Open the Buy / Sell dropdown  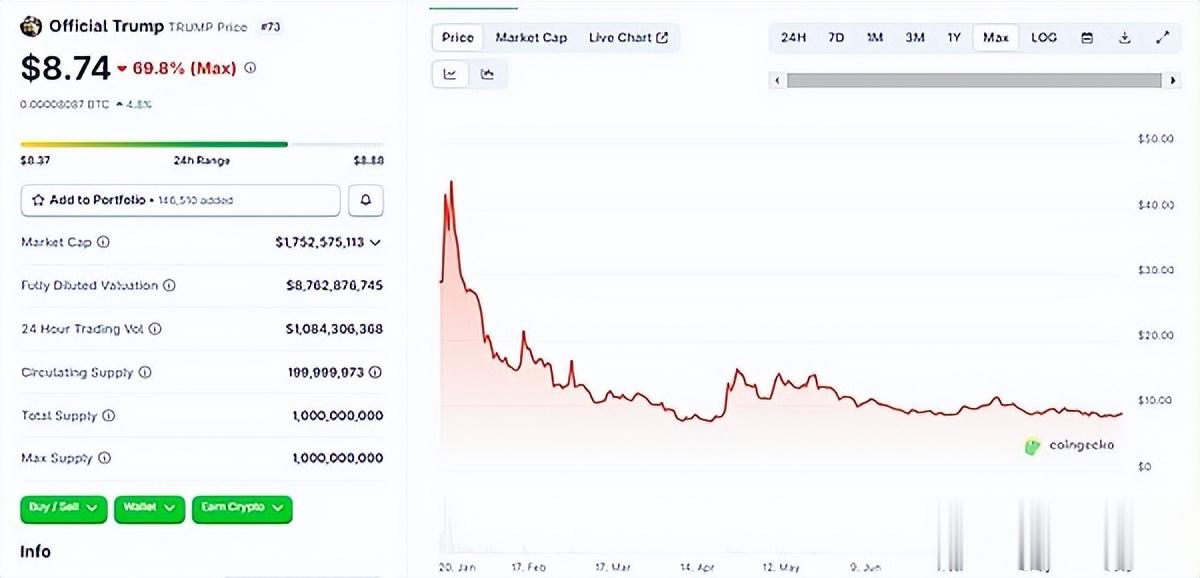point(63,508)
